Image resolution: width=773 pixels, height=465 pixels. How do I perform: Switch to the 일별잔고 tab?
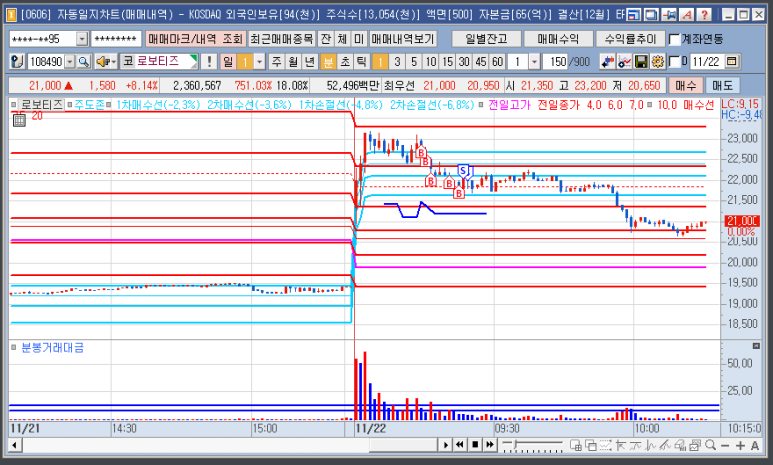coord(485,38)
